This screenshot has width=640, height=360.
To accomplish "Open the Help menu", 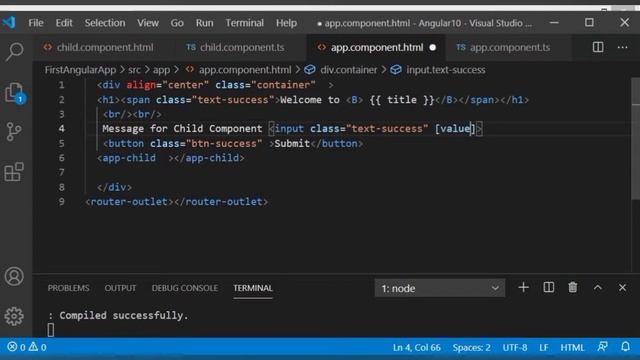I will (286, 23).
